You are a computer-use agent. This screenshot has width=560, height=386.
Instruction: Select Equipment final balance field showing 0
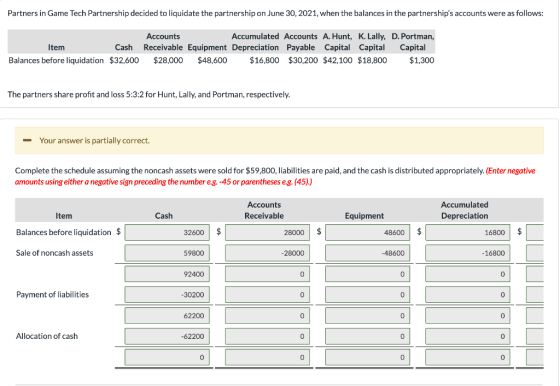point(368,357)
